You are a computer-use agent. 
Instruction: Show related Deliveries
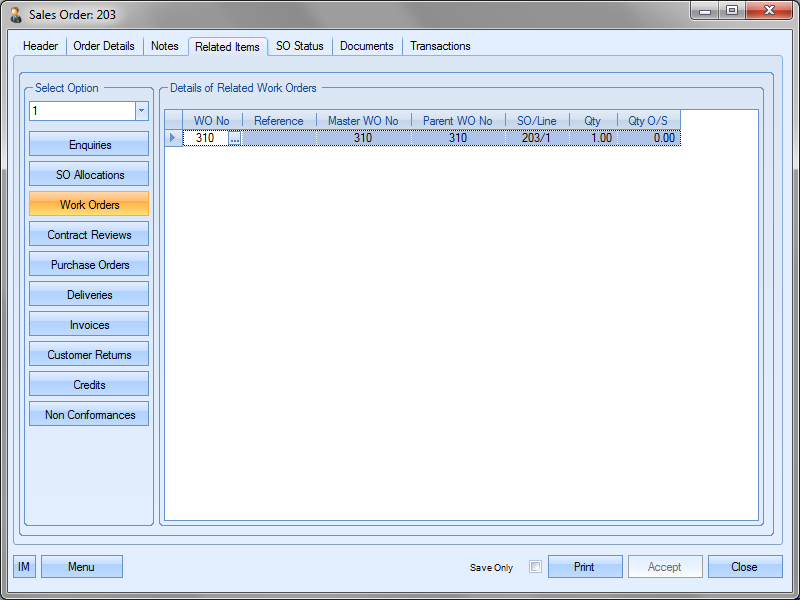(89, 295)
